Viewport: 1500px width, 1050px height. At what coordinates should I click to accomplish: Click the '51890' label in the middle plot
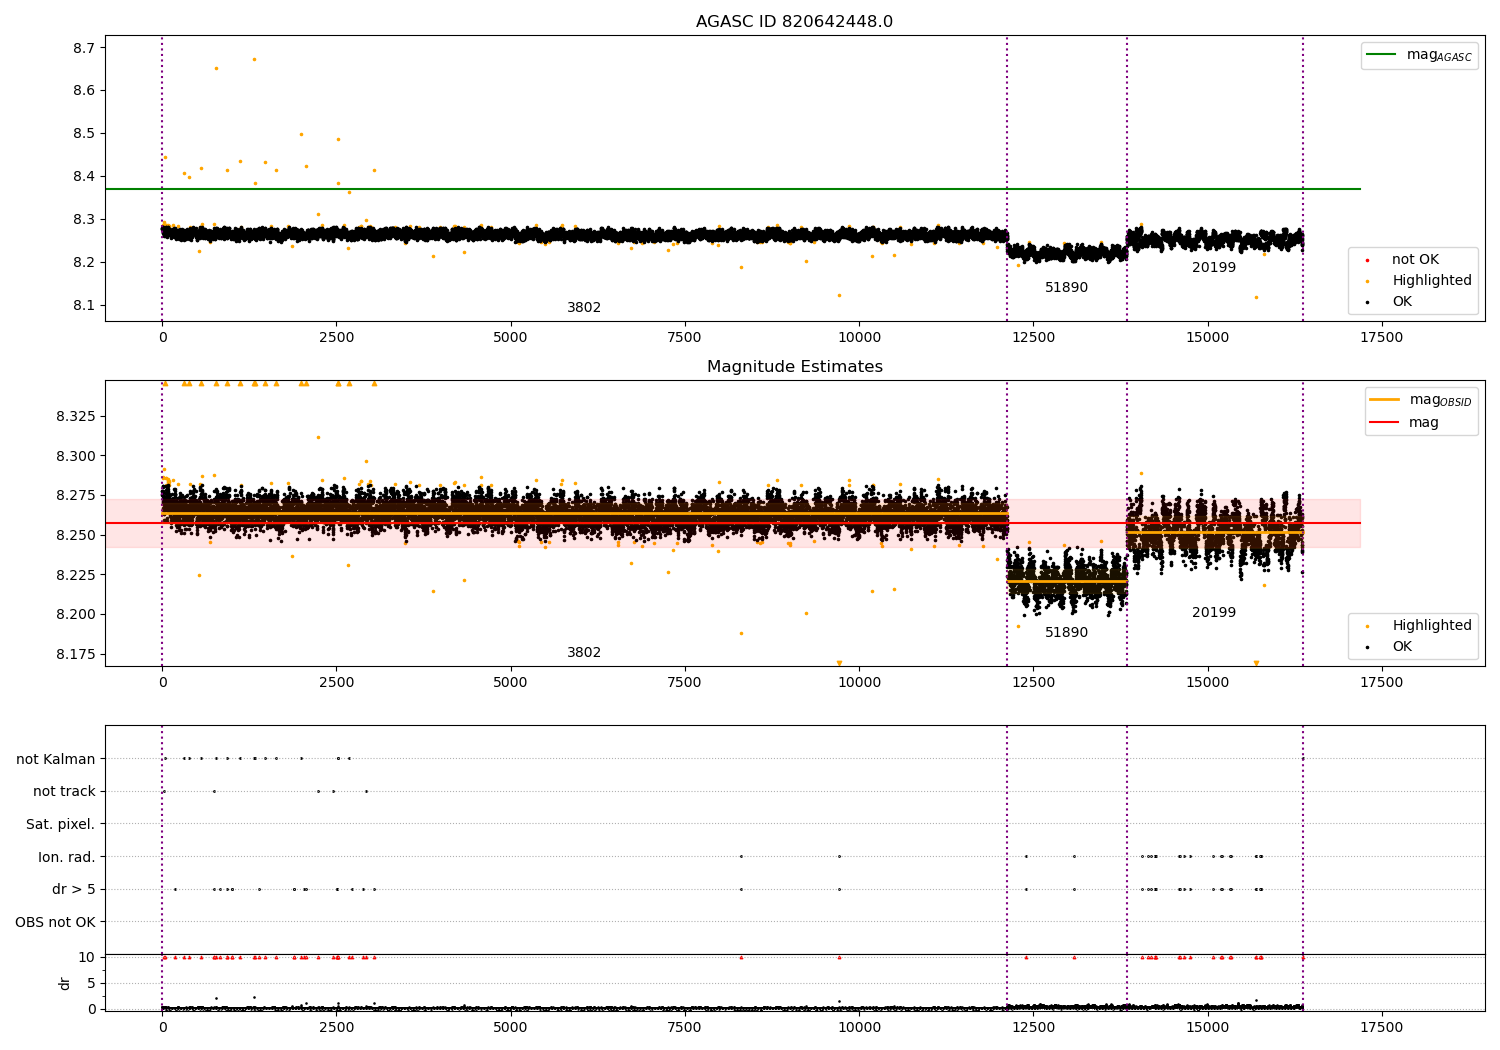click(1066, 633)
